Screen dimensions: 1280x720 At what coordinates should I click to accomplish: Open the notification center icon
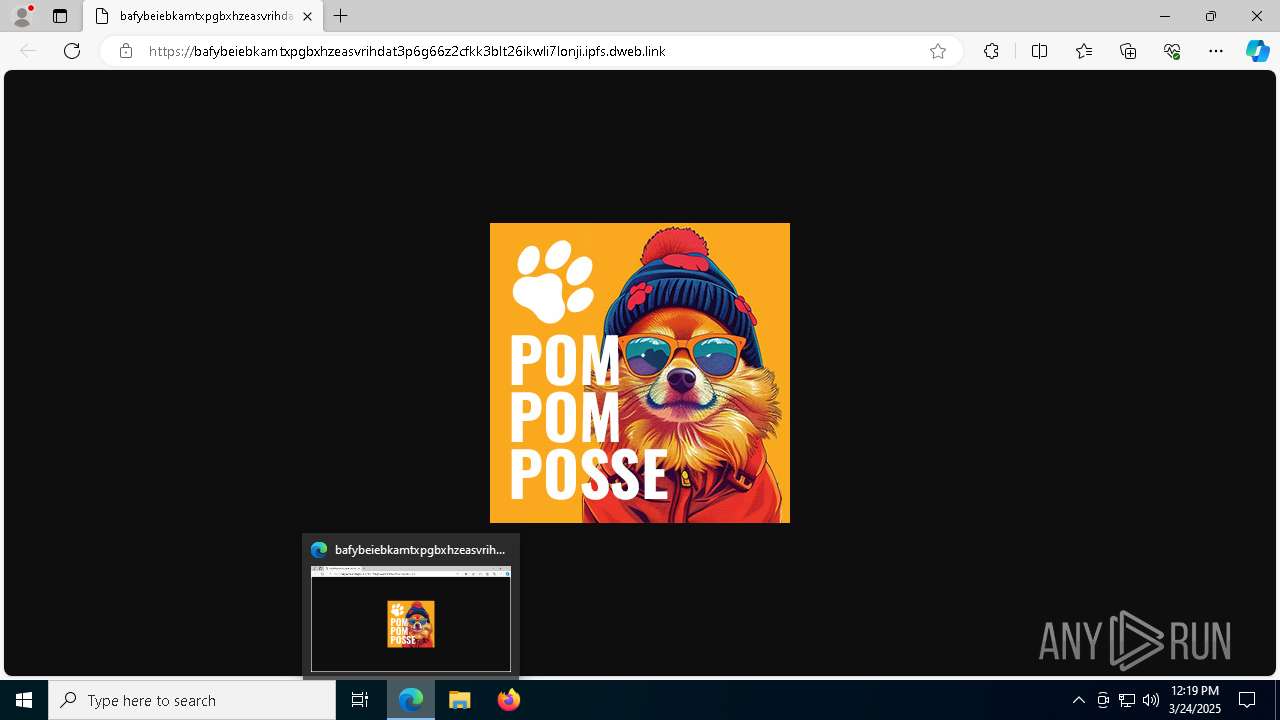(x=1247, y=700)
